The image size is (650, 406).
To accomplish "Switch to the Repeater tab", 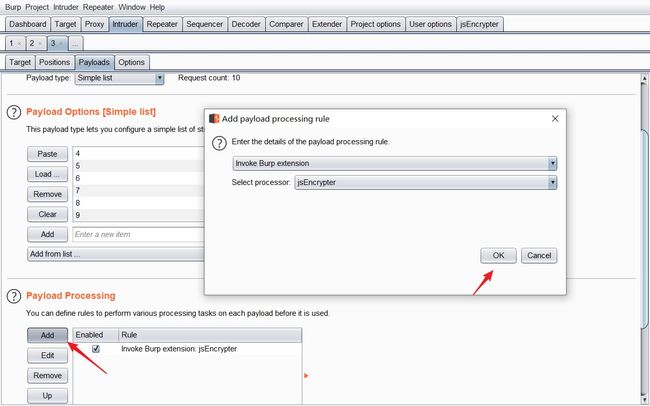I will click(x=162, y=24).
